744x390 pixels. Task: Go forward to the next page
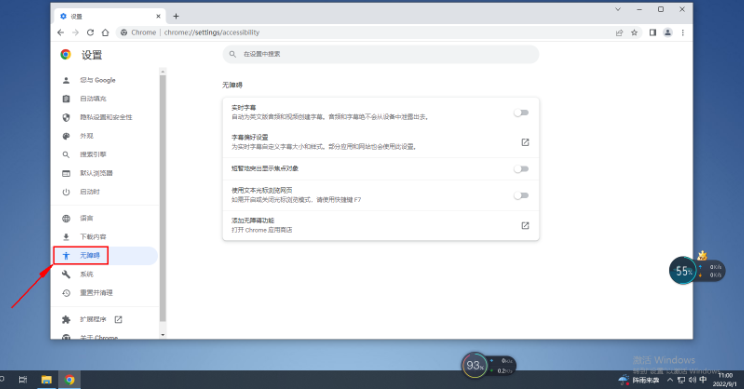pyautogui.click(x=75, y=32)
